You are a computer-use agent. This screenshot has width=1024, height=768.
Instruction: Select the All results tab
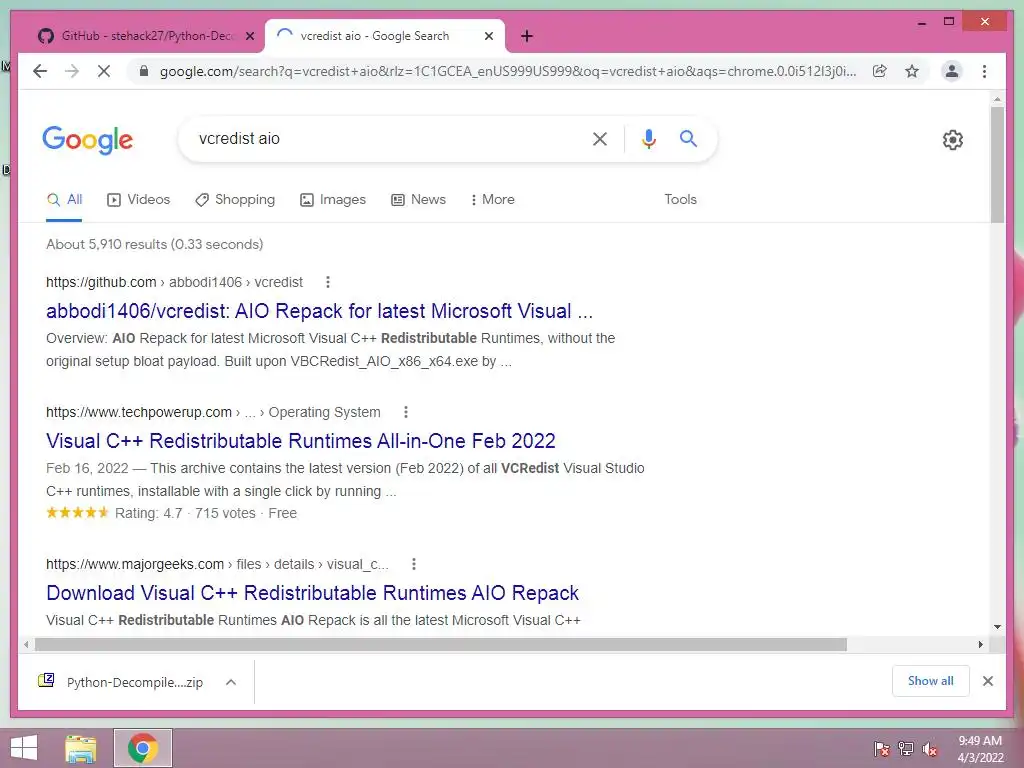64,200
